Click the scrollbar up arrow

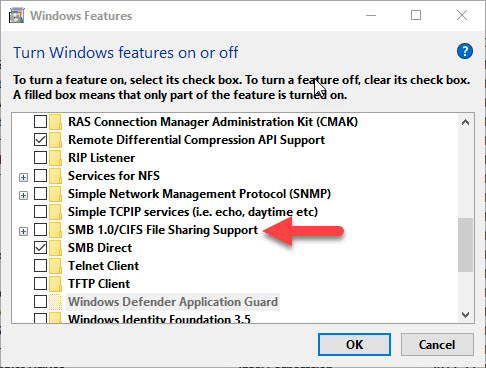465,122
